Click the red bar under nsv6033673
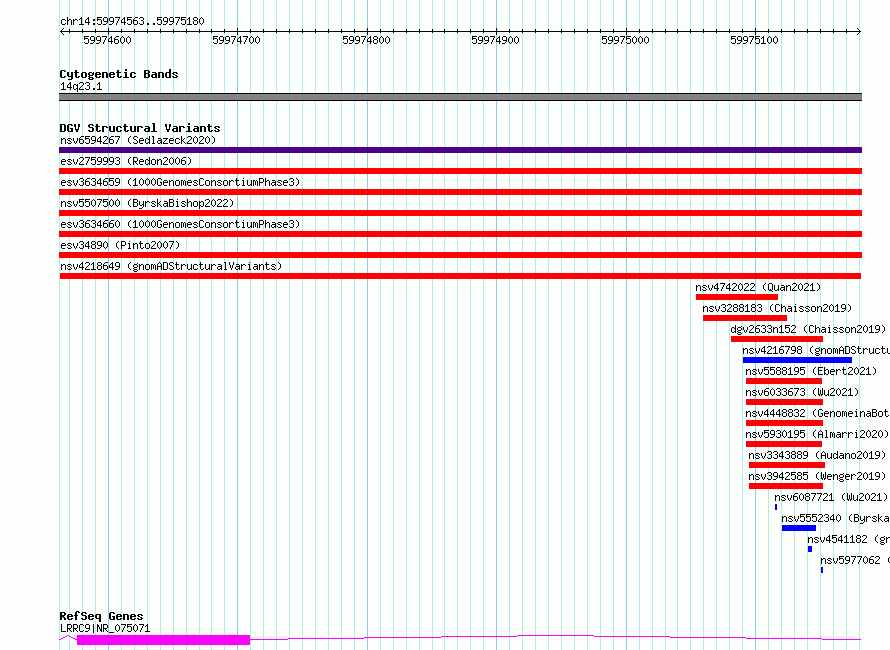Viewport: 890px width, 650px height. 784,402
